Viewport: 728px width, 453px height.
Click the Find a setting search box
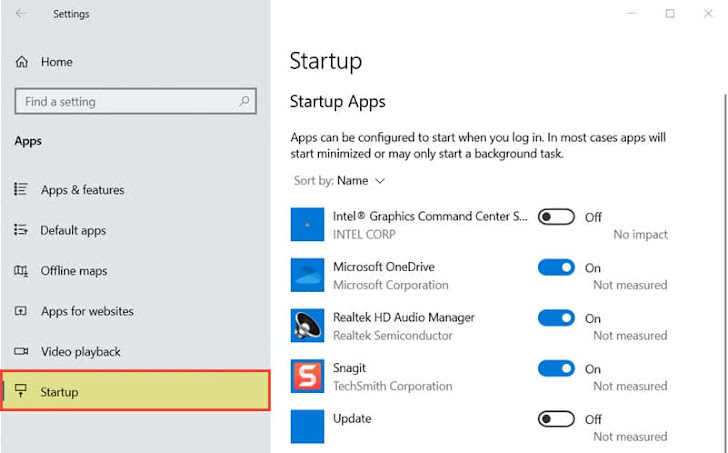click(x=135, y=101)
